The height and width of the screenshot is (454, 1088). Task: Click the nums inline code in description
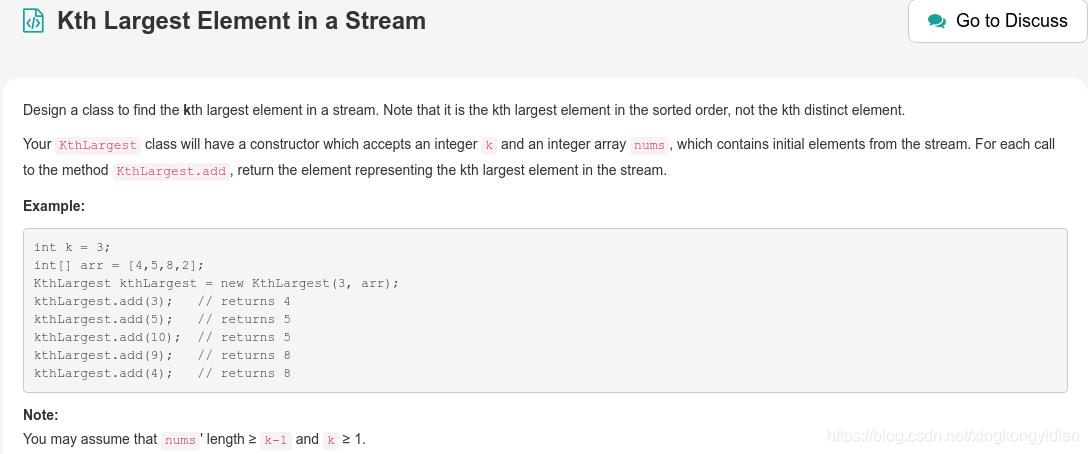(x=649, y=145)
